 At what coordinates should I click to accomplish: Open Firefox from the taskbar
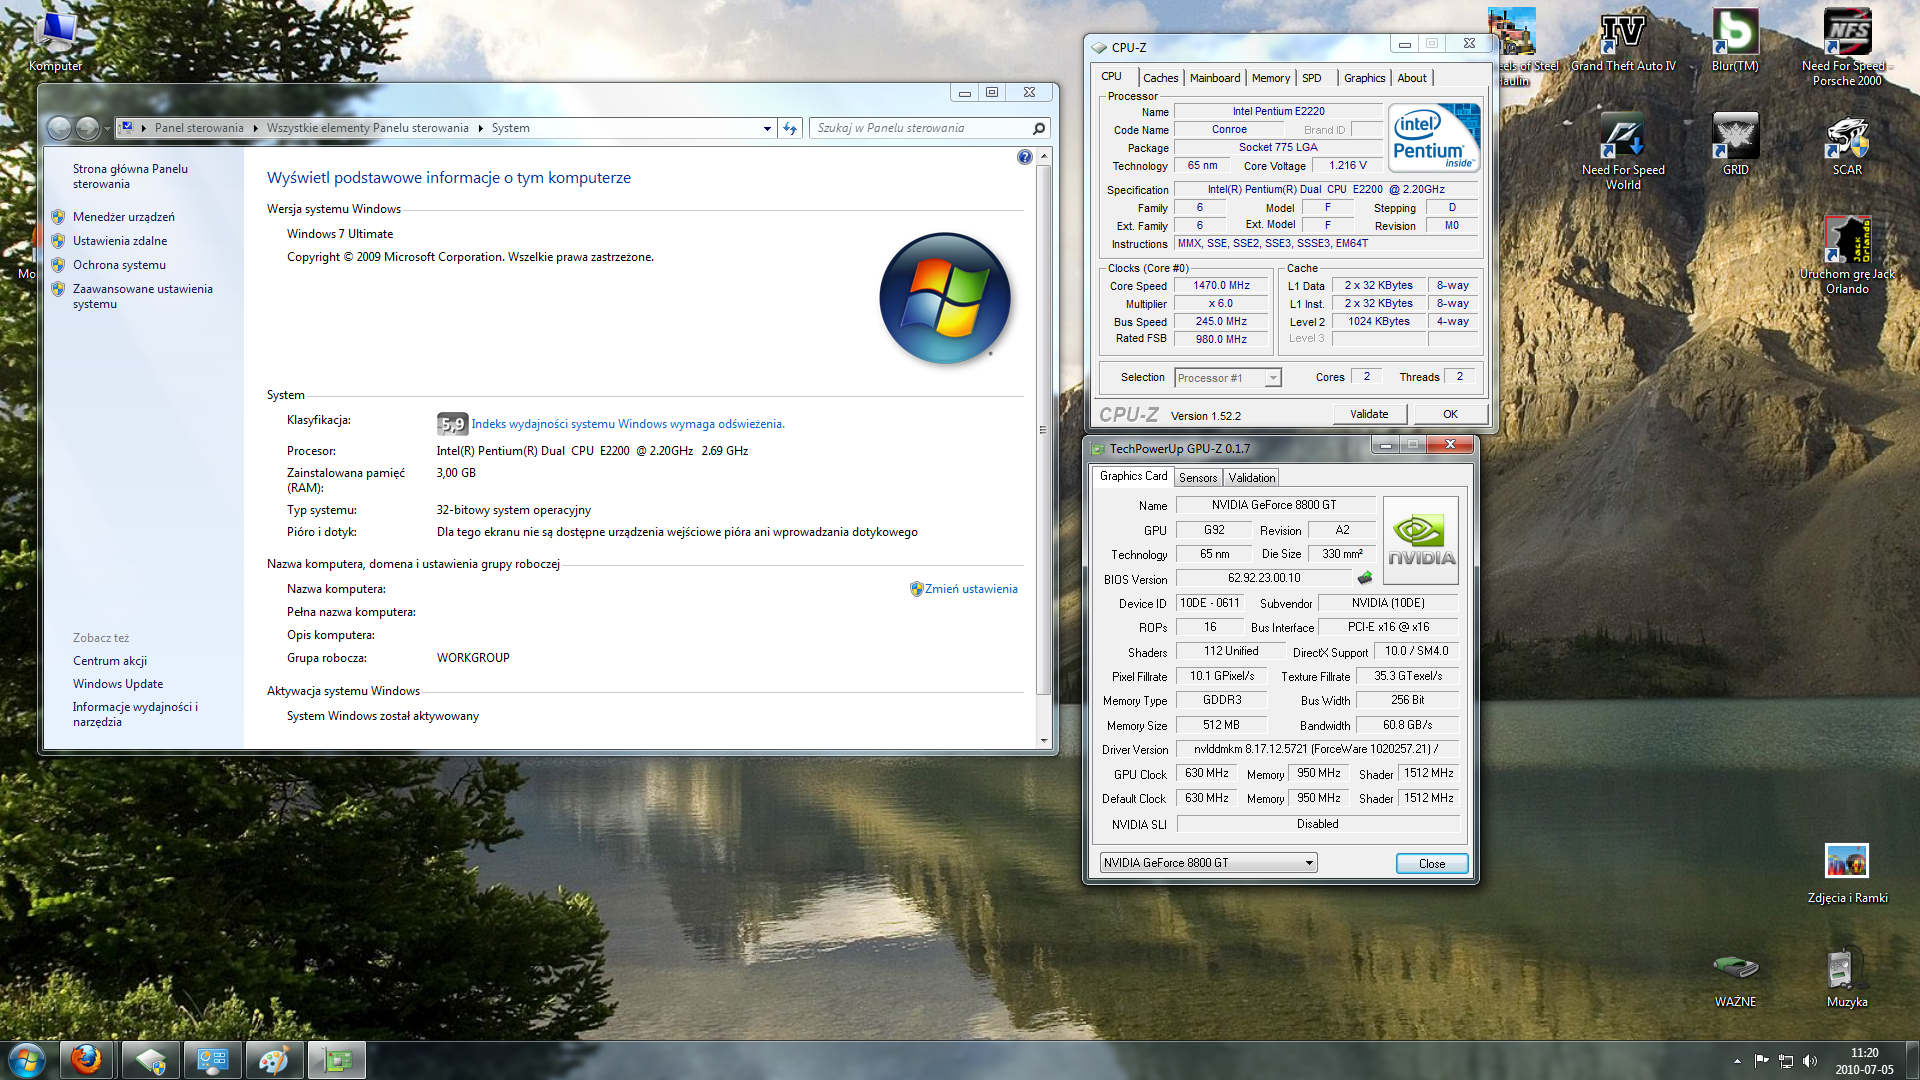click(86, 1060)
